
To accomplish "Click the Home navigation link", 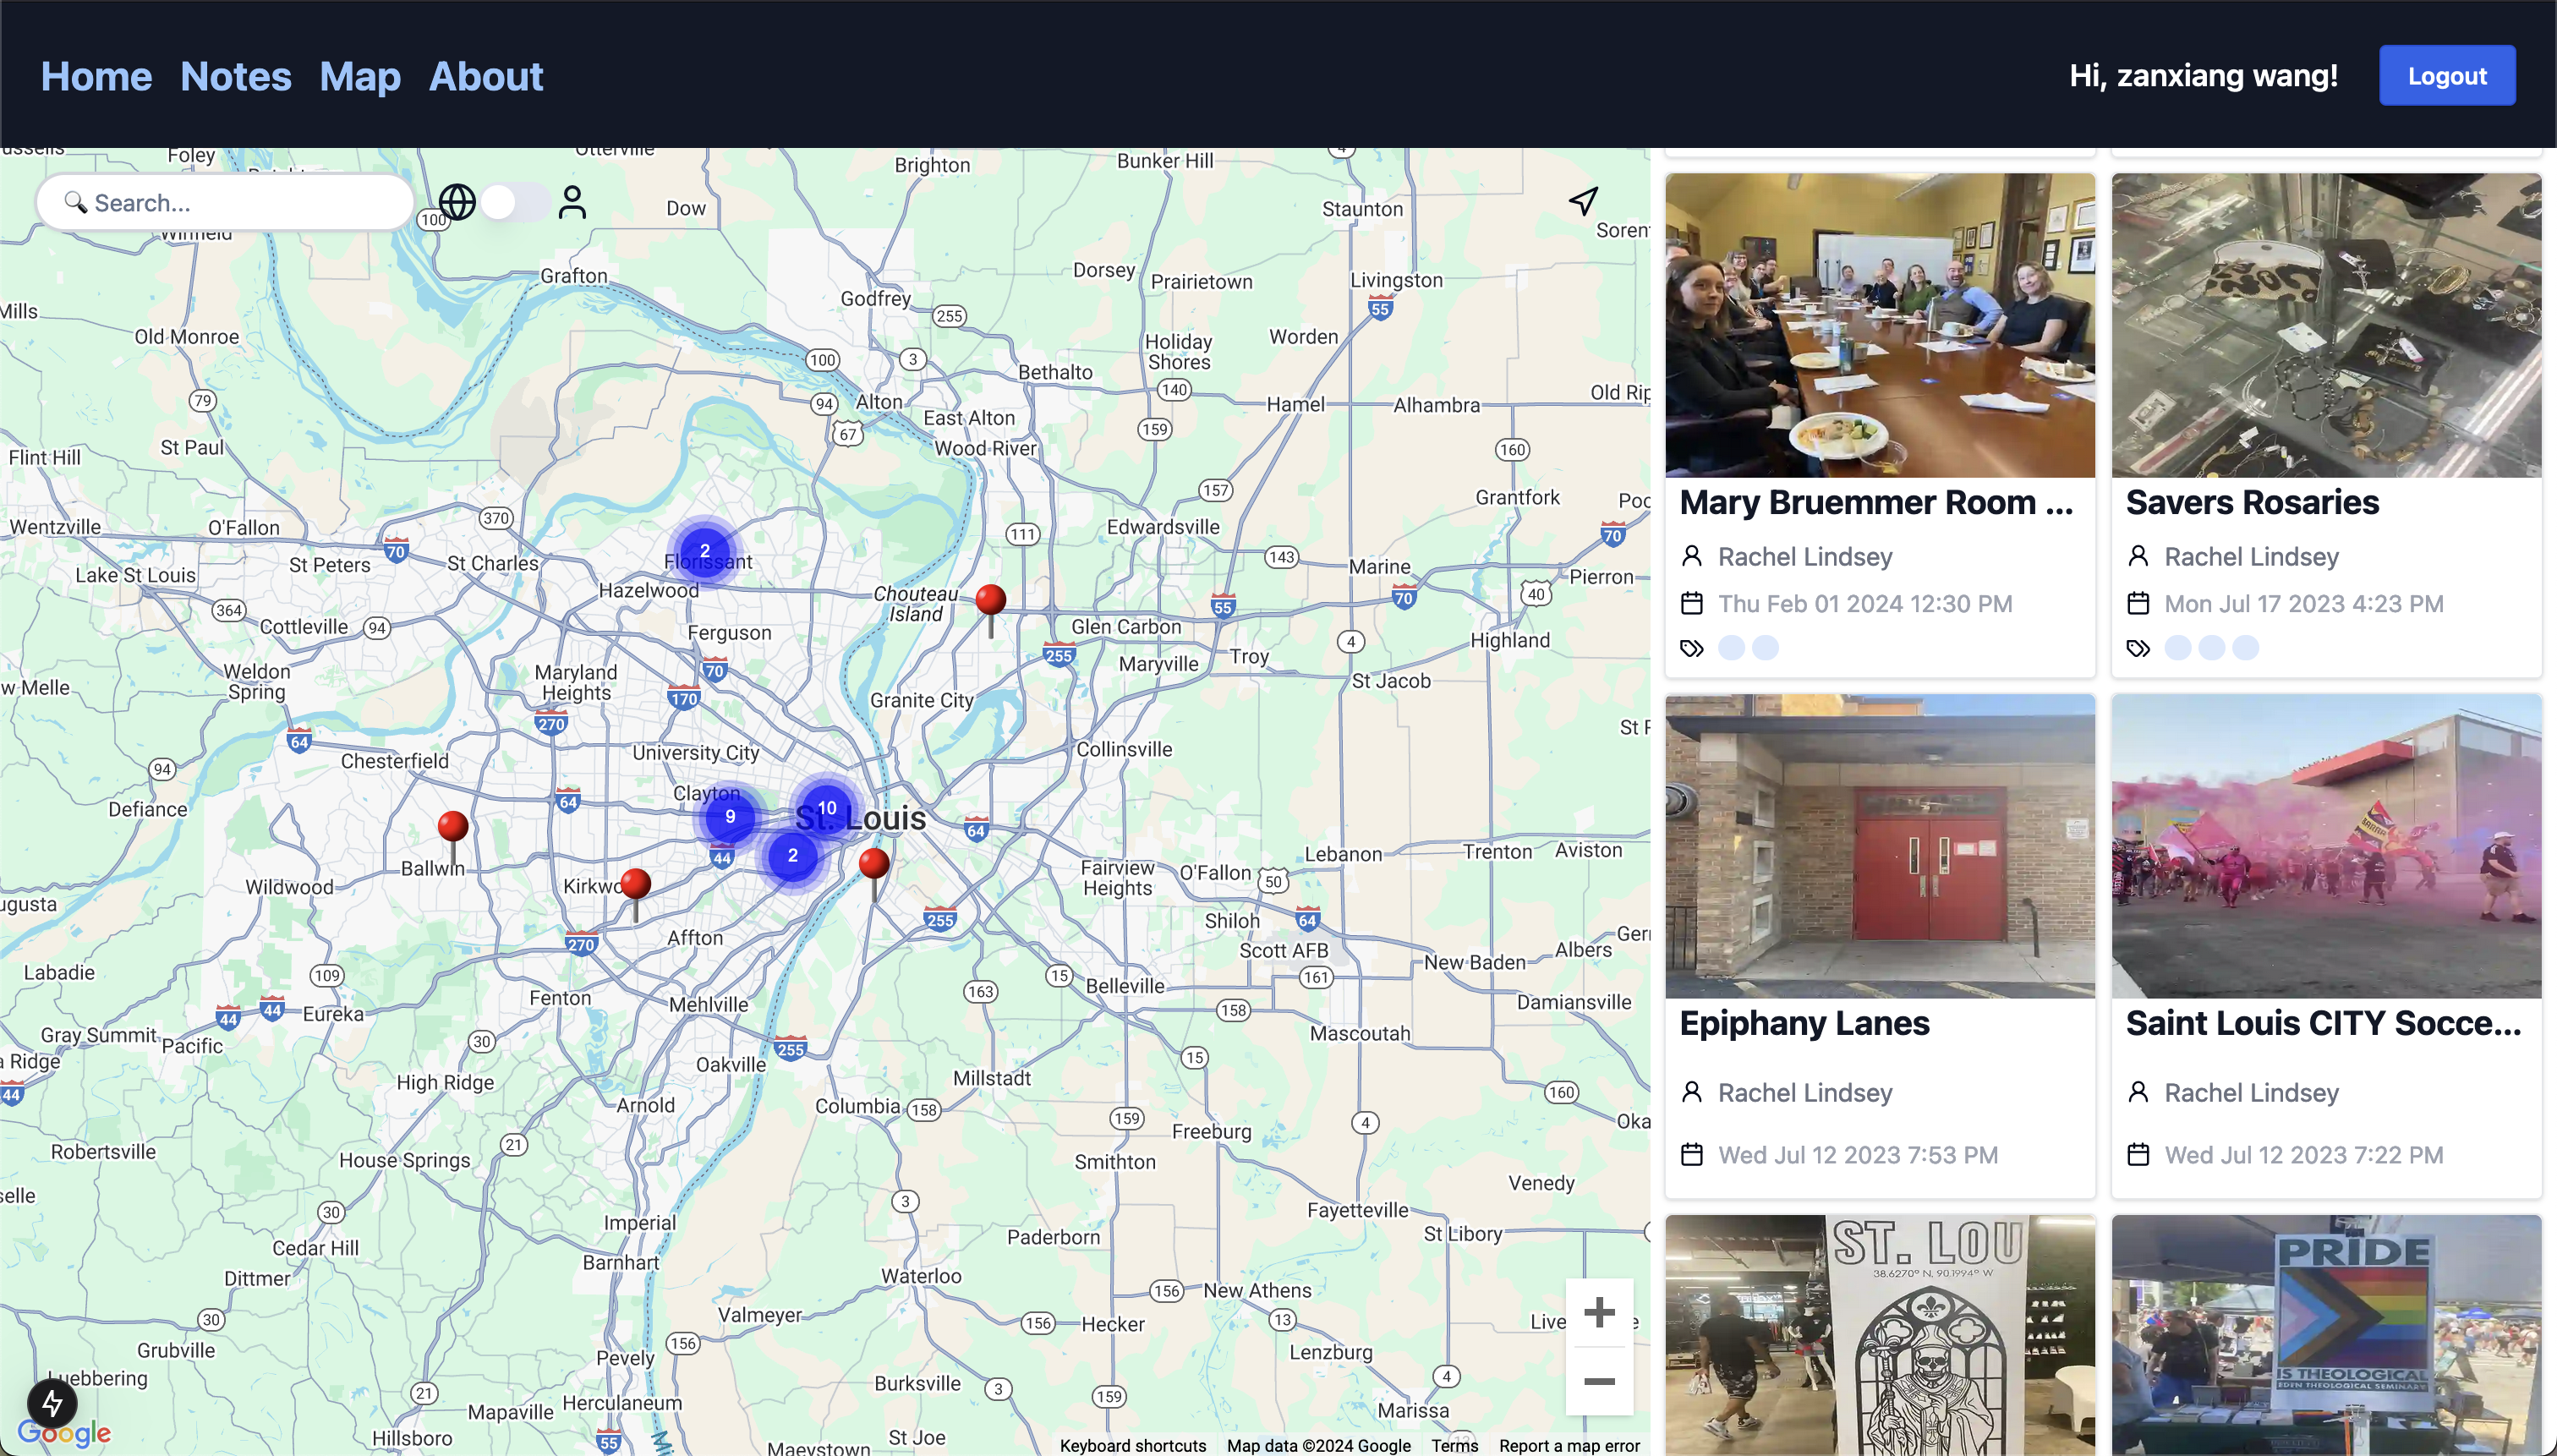I will (x=96, y=75).
